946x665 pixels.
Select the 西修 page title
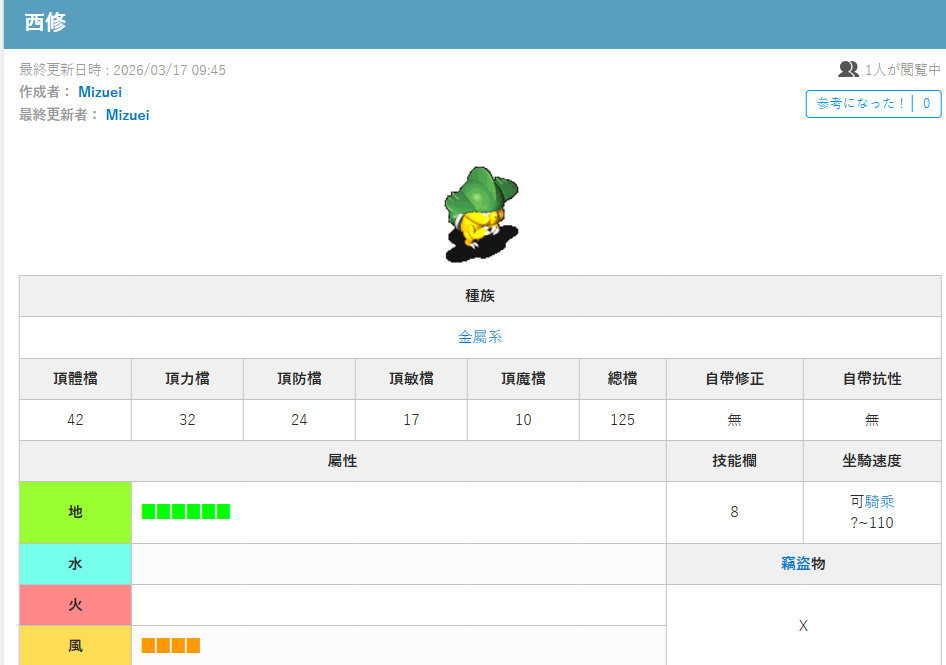click(45, 22)
